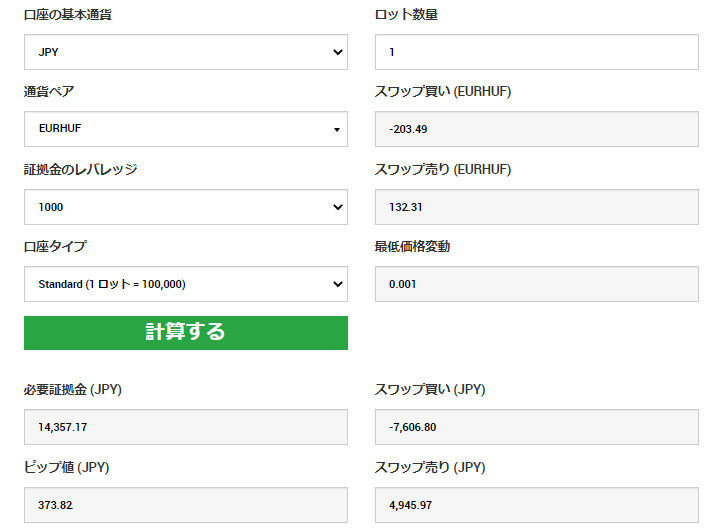
Task: Open the 口座タイプ Standard dropdown
Action: [186, 284]
